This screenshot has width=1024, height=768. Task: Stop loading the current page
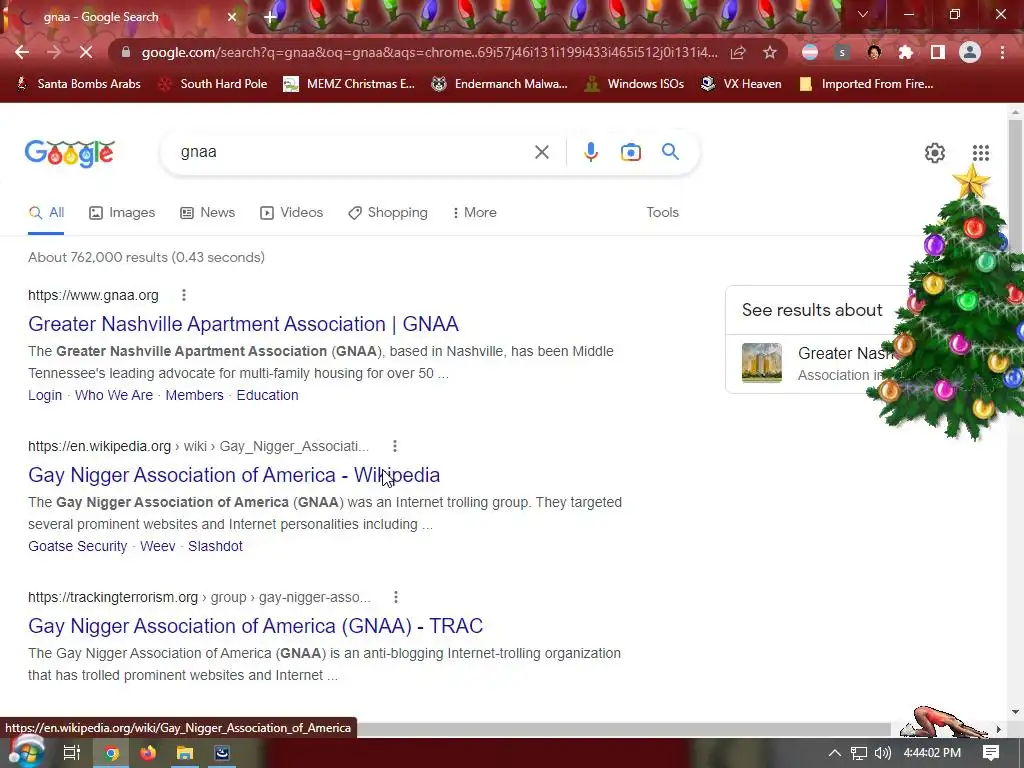click(x=86, y=52)
